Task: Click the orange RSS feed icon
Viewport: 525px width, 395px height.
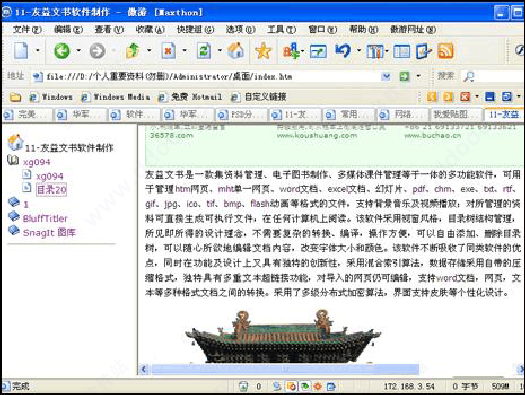Action: pyautogui.click(x=445, y=51)
